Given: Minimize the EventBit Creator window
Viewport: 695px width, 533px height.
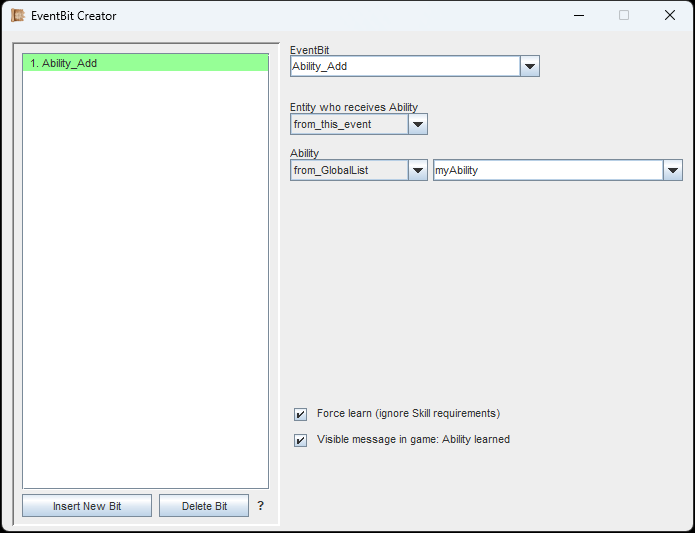Looking at the screenshot, I should [x=578, y=16].
